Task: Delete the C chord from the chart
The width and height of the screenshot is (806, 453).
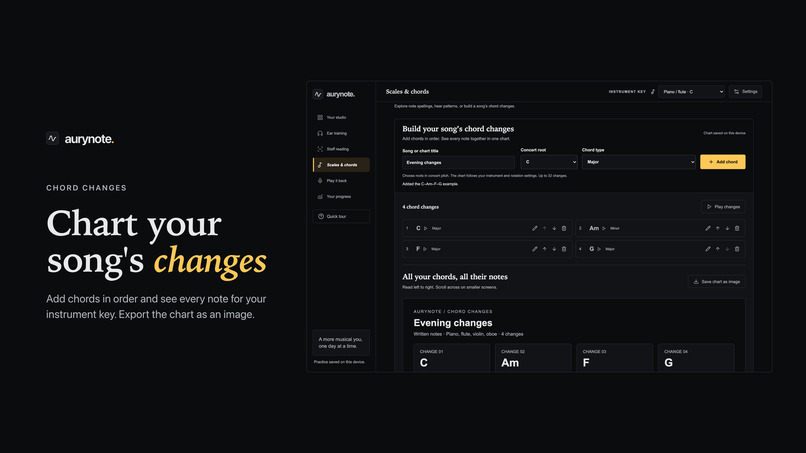Action: tap(564, 228)
